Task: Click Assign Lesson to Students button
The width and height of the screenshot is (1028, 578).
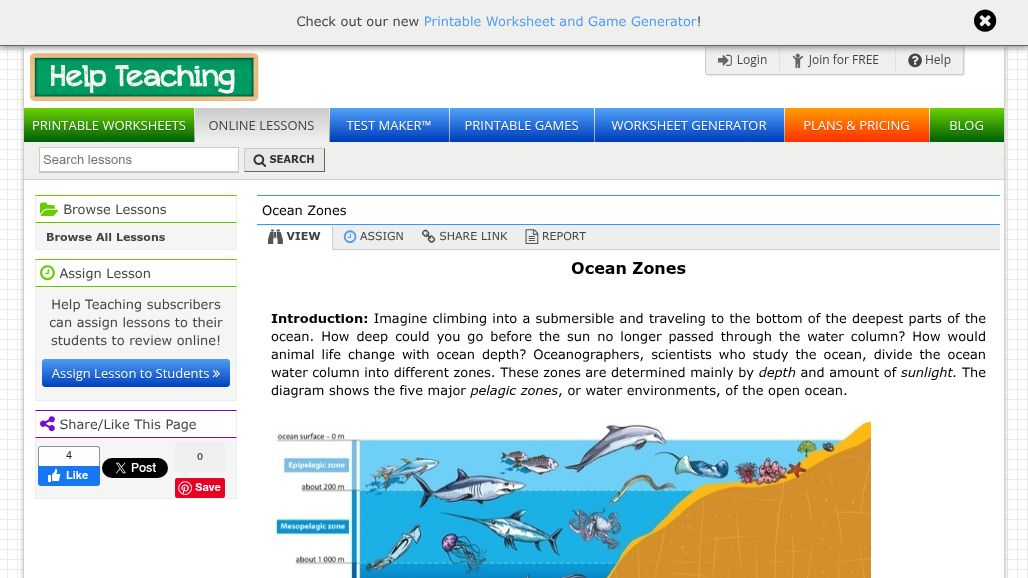Action: click(x=135, y=373)
